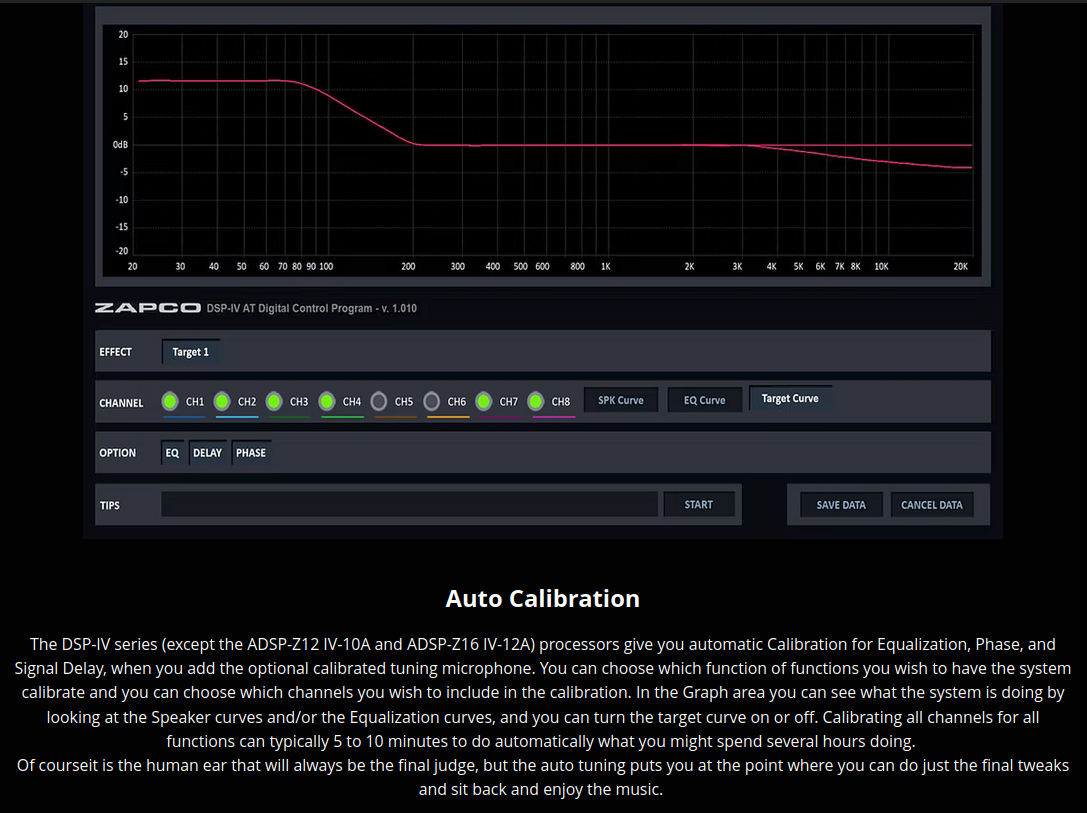Click the red target curve in graph
The width and height of the screenshot is (1087, 813).
click(550, 145)
